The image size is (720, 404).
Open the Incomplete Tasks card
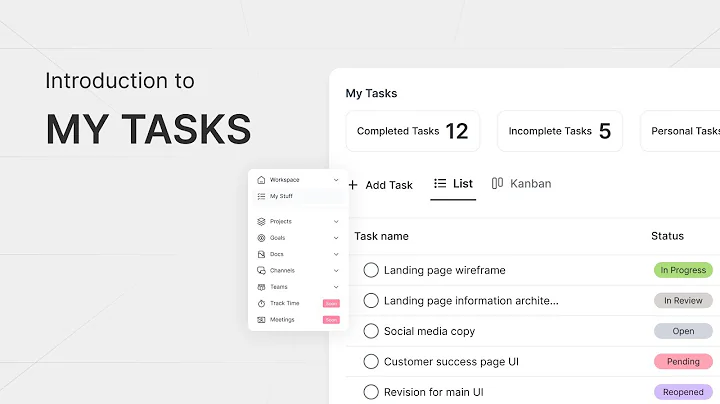[x=560, y=131]
